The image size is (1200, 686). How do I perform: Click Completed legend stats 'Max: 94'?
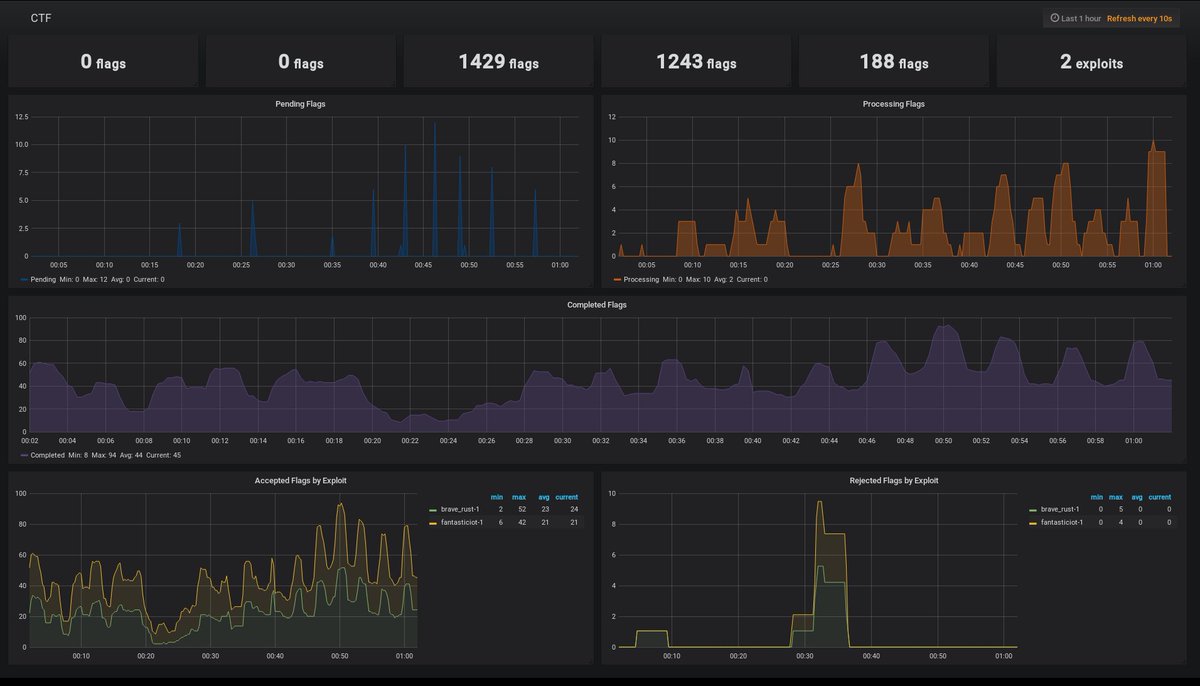point(104,455)
